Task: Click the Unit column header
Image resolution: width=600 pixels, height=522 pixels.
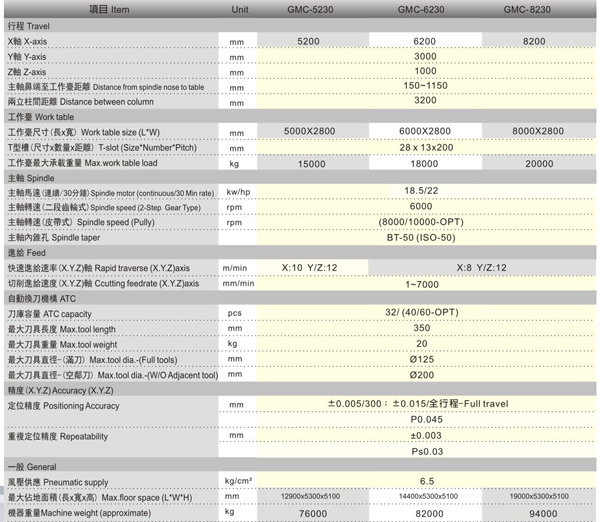Action: click(x=239, y=8)
